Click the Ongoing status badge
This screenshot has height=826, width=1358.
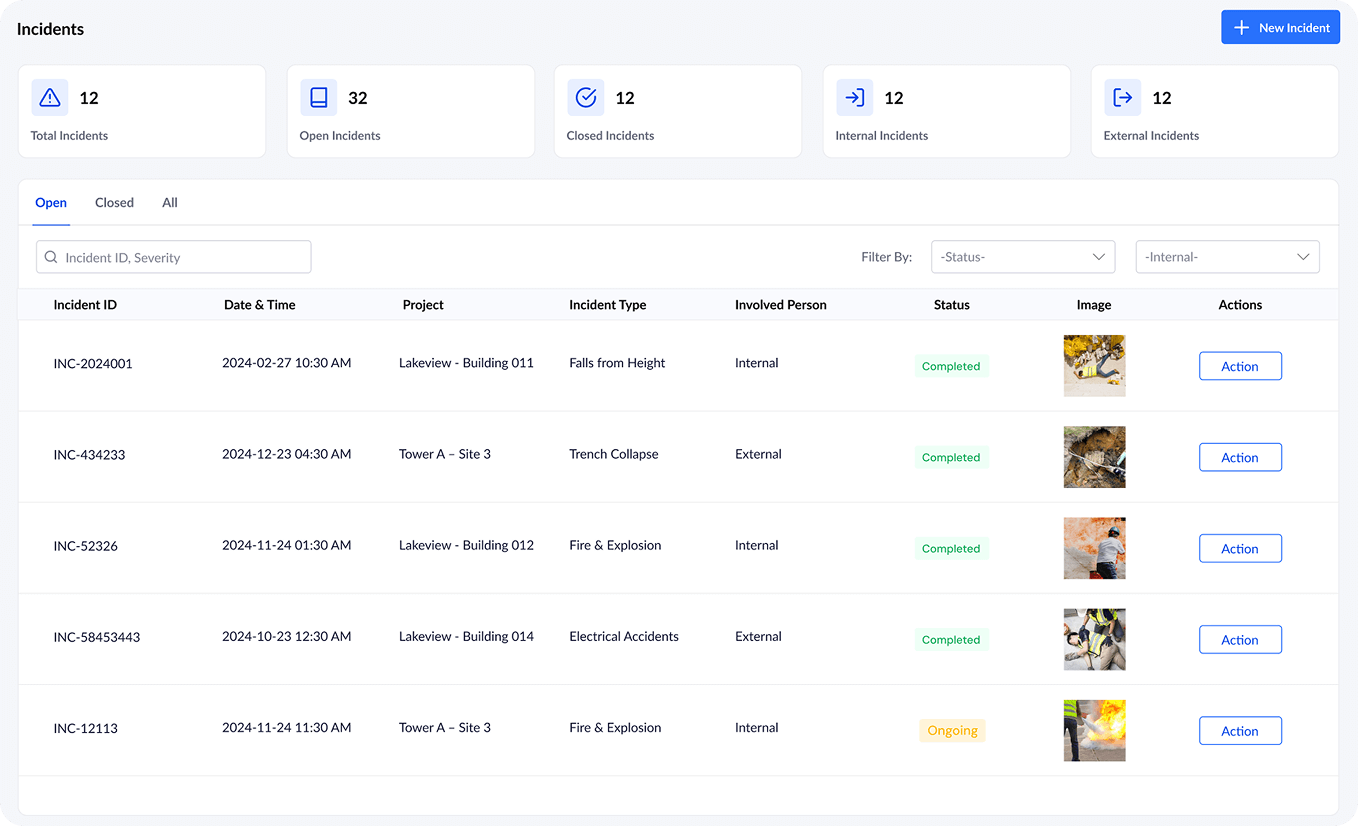pos(952,731)
